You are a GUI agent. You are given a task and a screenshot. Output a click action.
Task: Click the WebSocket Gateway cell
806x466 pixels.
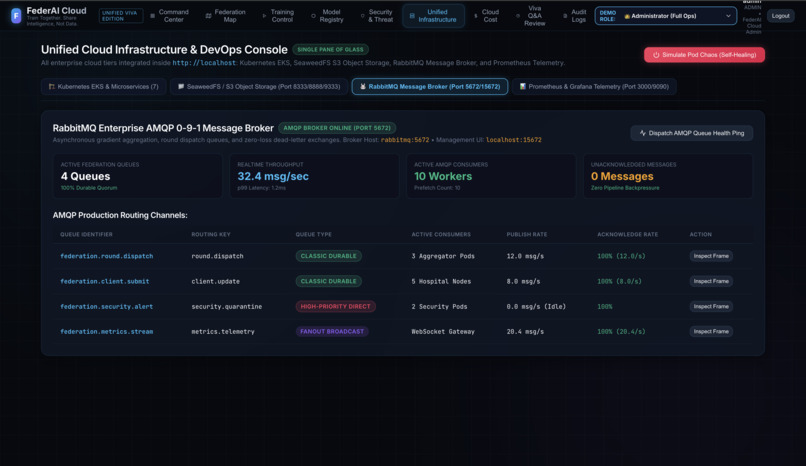pos(443,331)
